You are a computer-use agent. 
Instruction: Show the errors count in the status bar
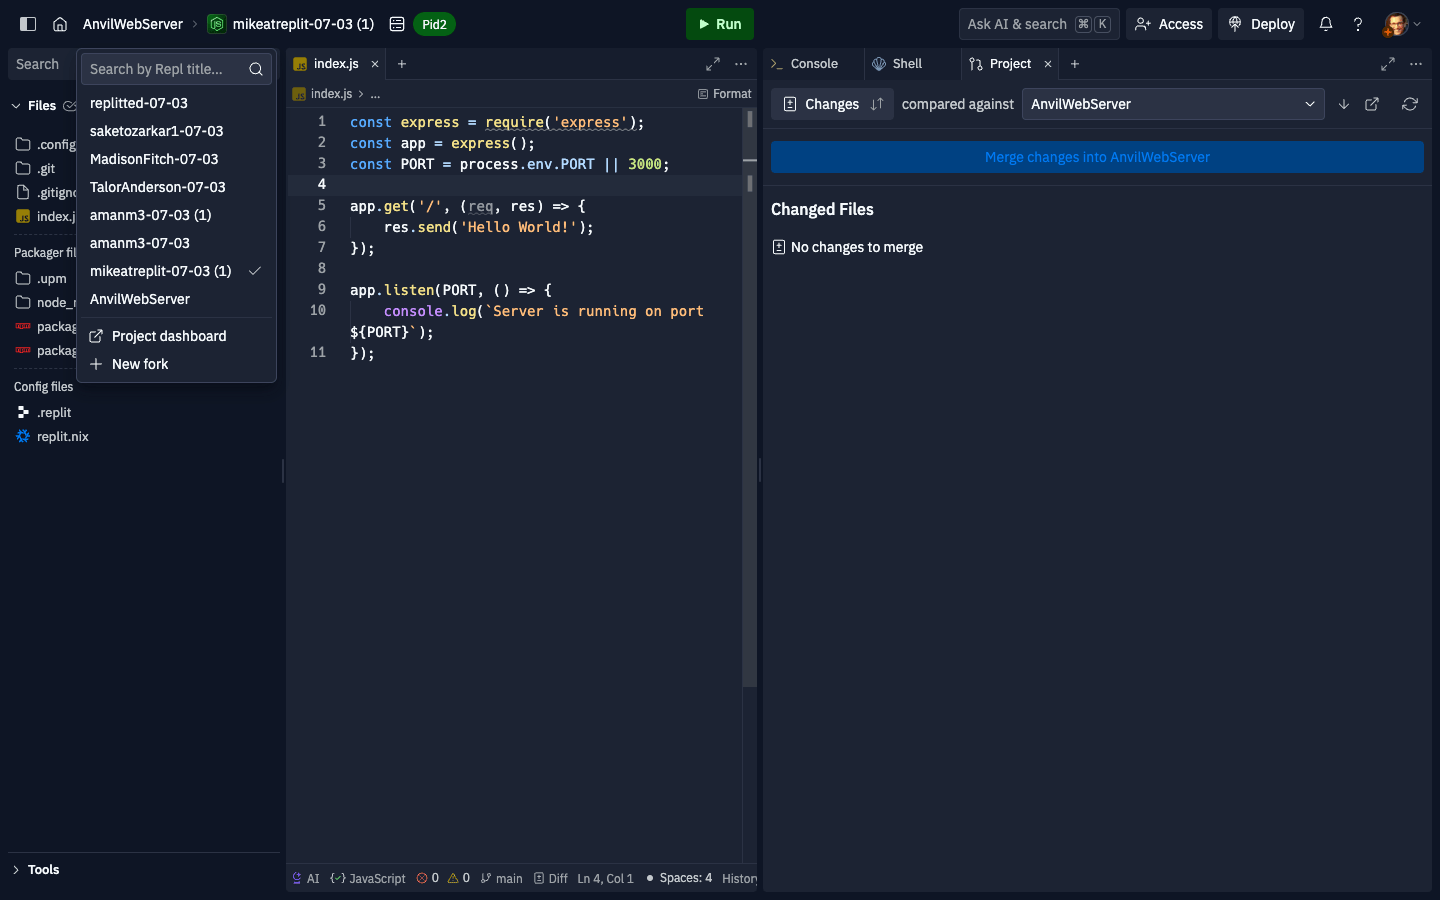point(428,878)
